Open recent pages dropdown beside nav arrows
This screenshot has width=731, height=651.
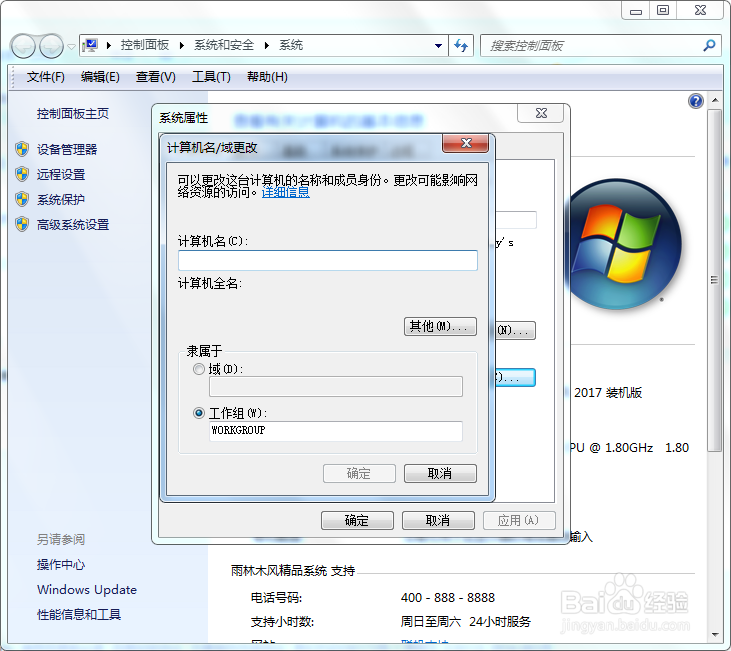[x=71, y=47]
